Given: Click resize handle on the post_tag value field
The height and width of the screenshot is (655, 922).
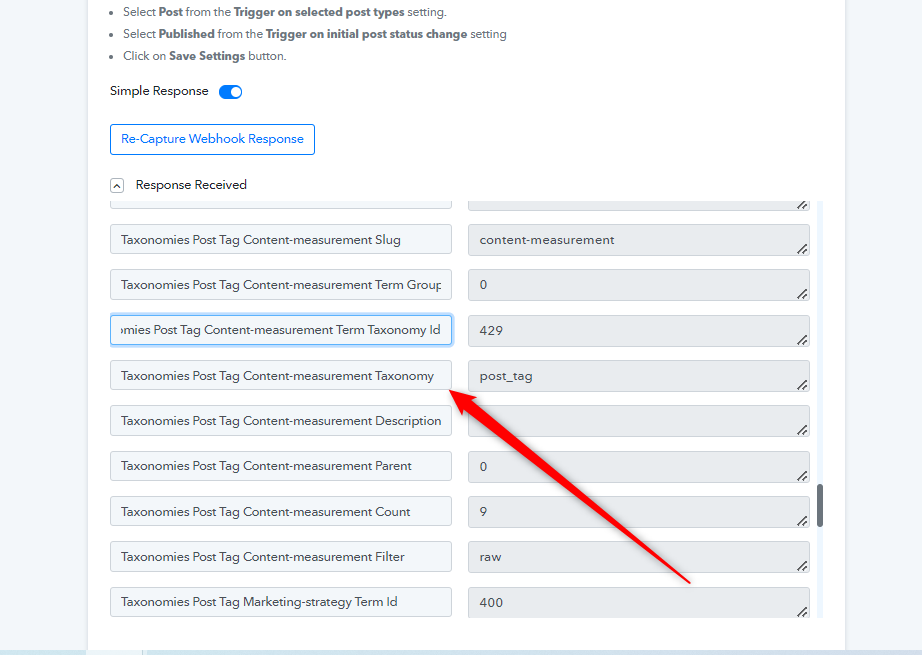Looking at the screenshot, I should click(x=802, y=384).
